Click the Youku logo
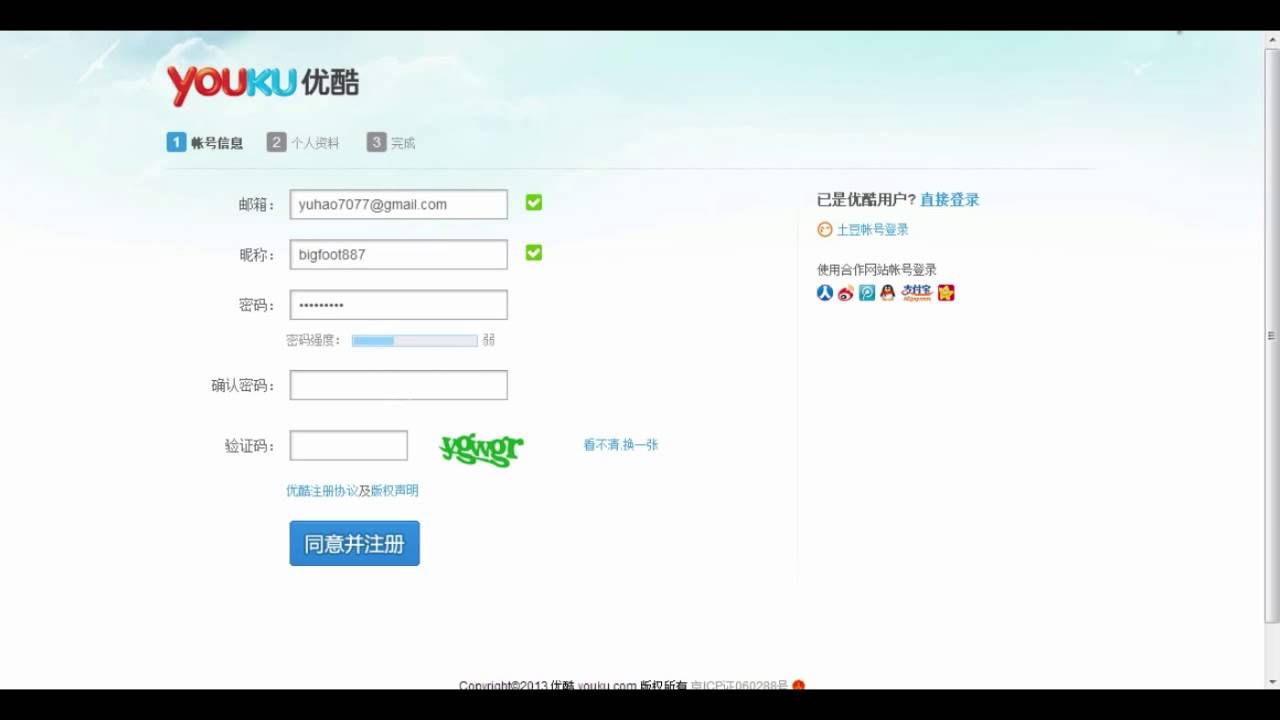This screenshot has height=720, width=1280. [x=262, y=84]
